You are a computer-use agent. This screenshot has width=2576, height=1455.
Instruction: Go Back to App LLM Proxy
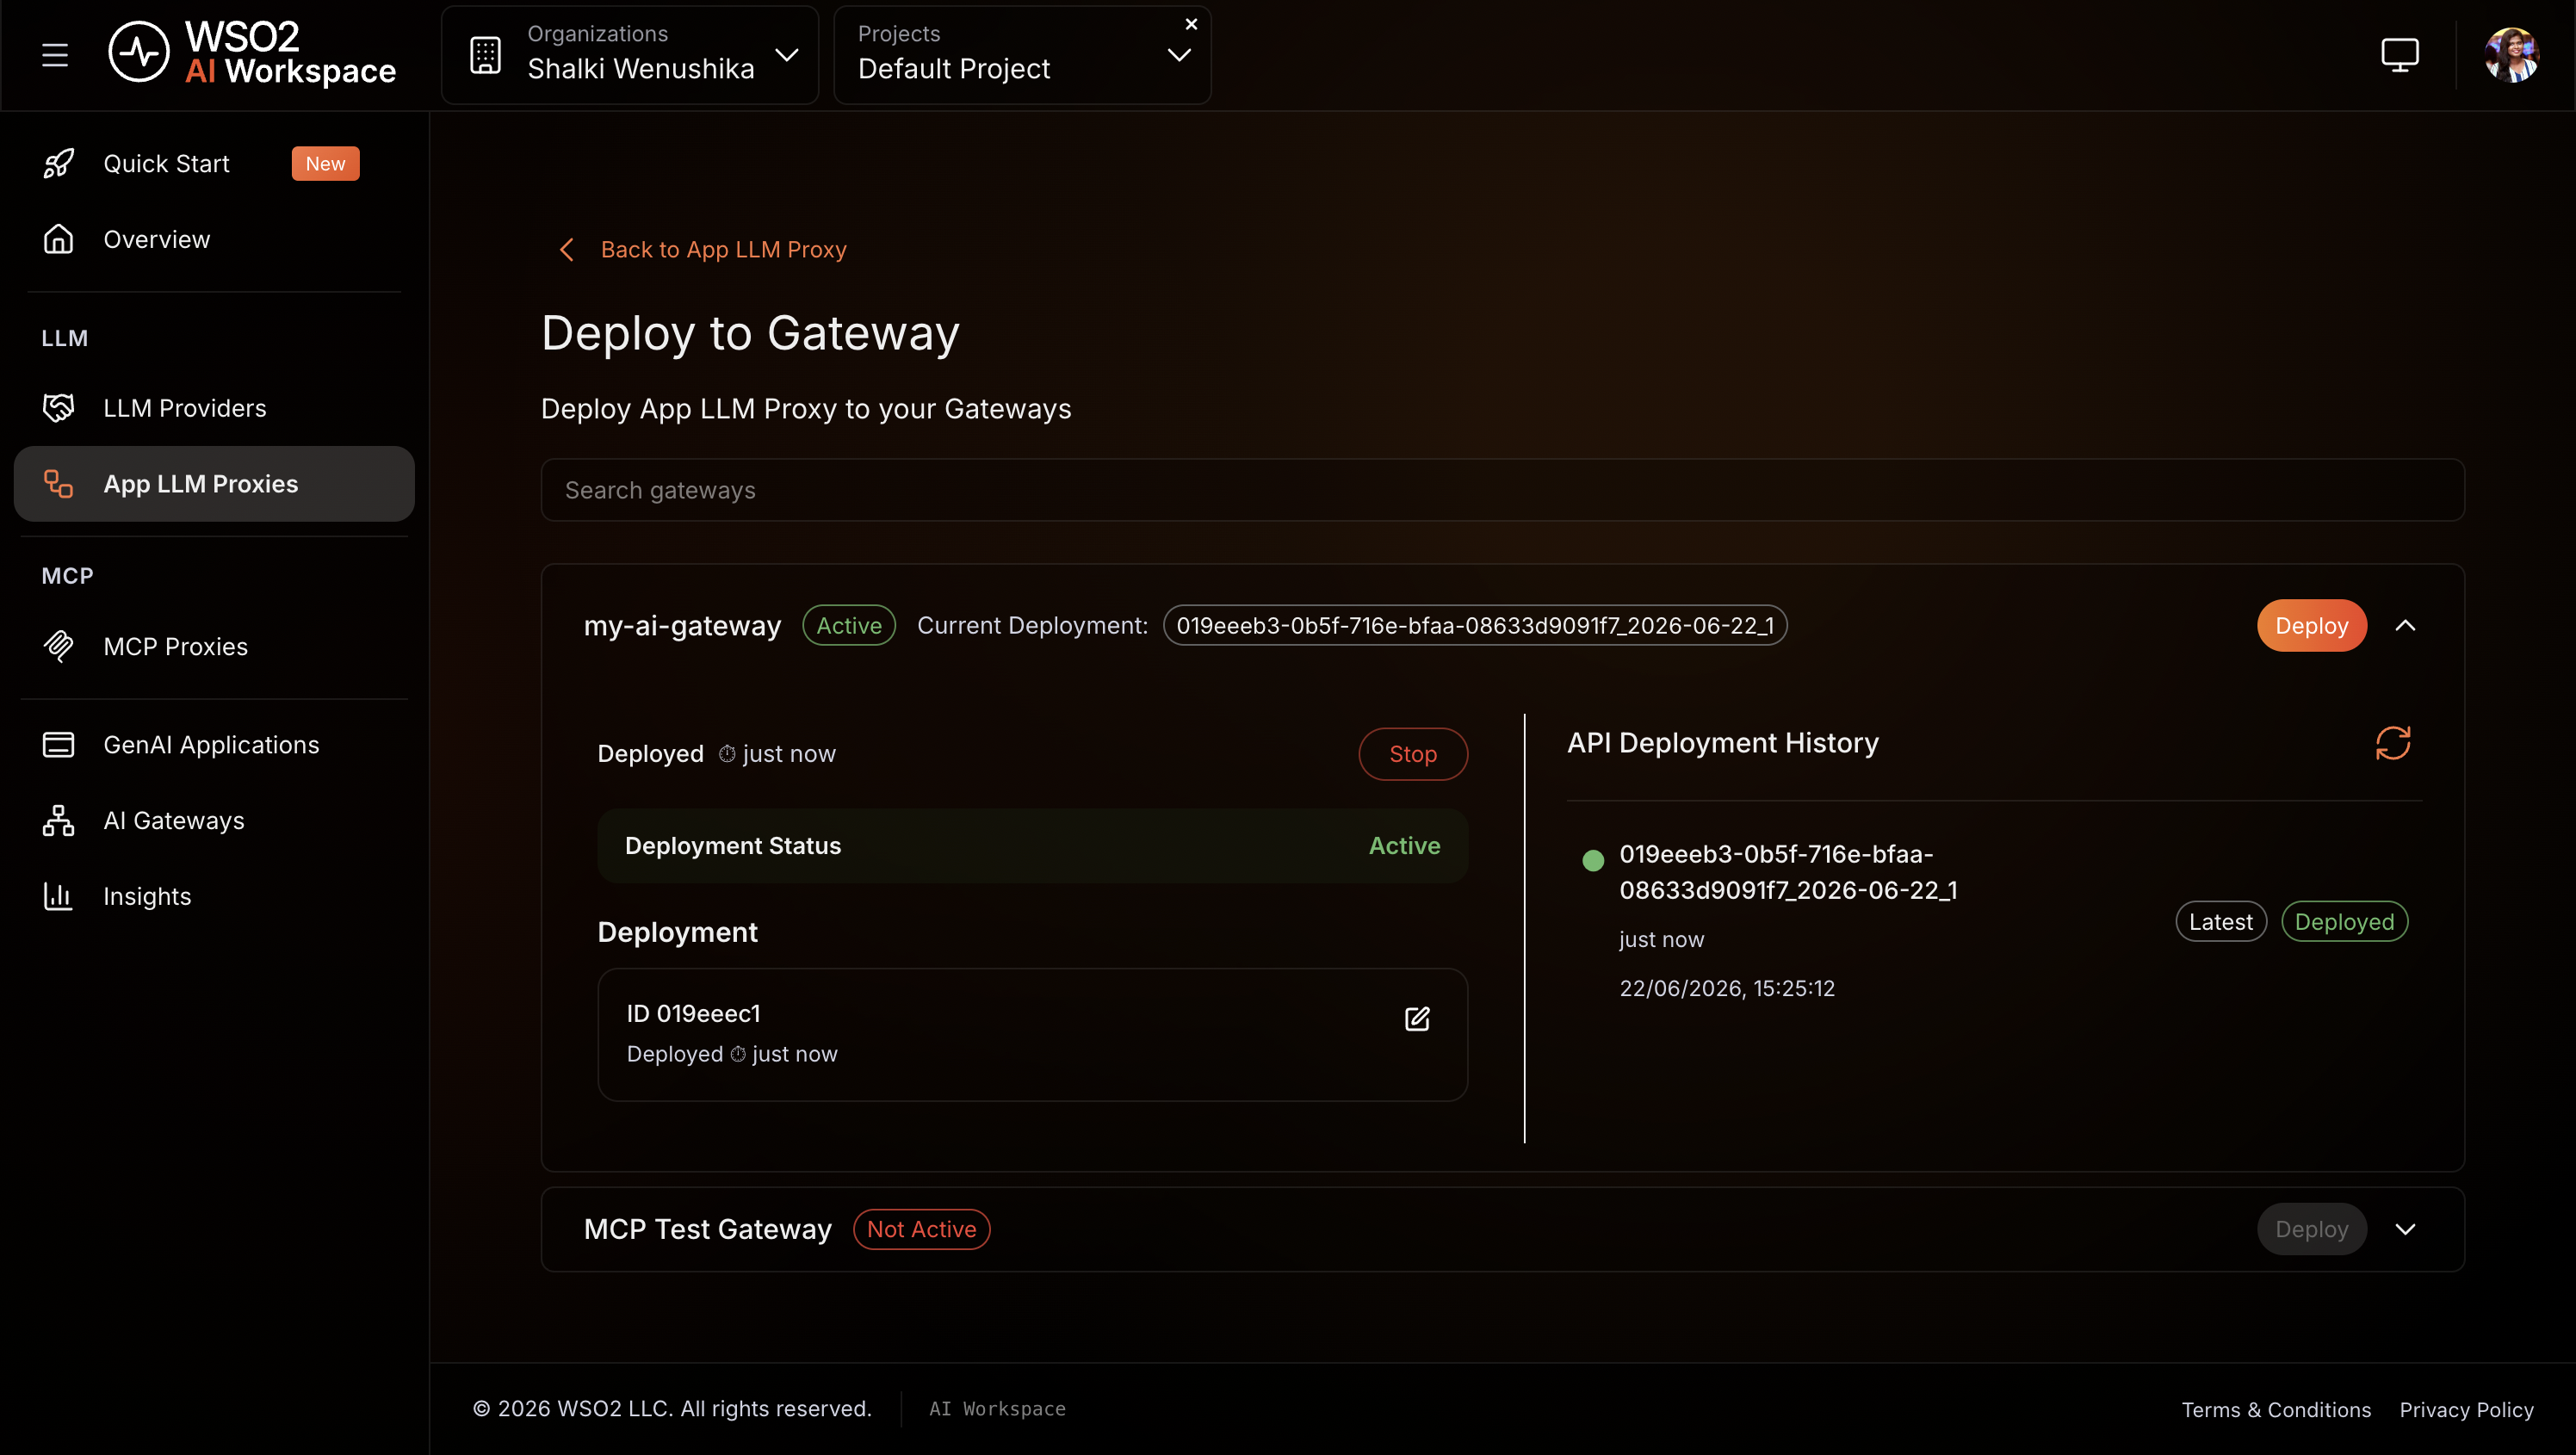(724, 250)
